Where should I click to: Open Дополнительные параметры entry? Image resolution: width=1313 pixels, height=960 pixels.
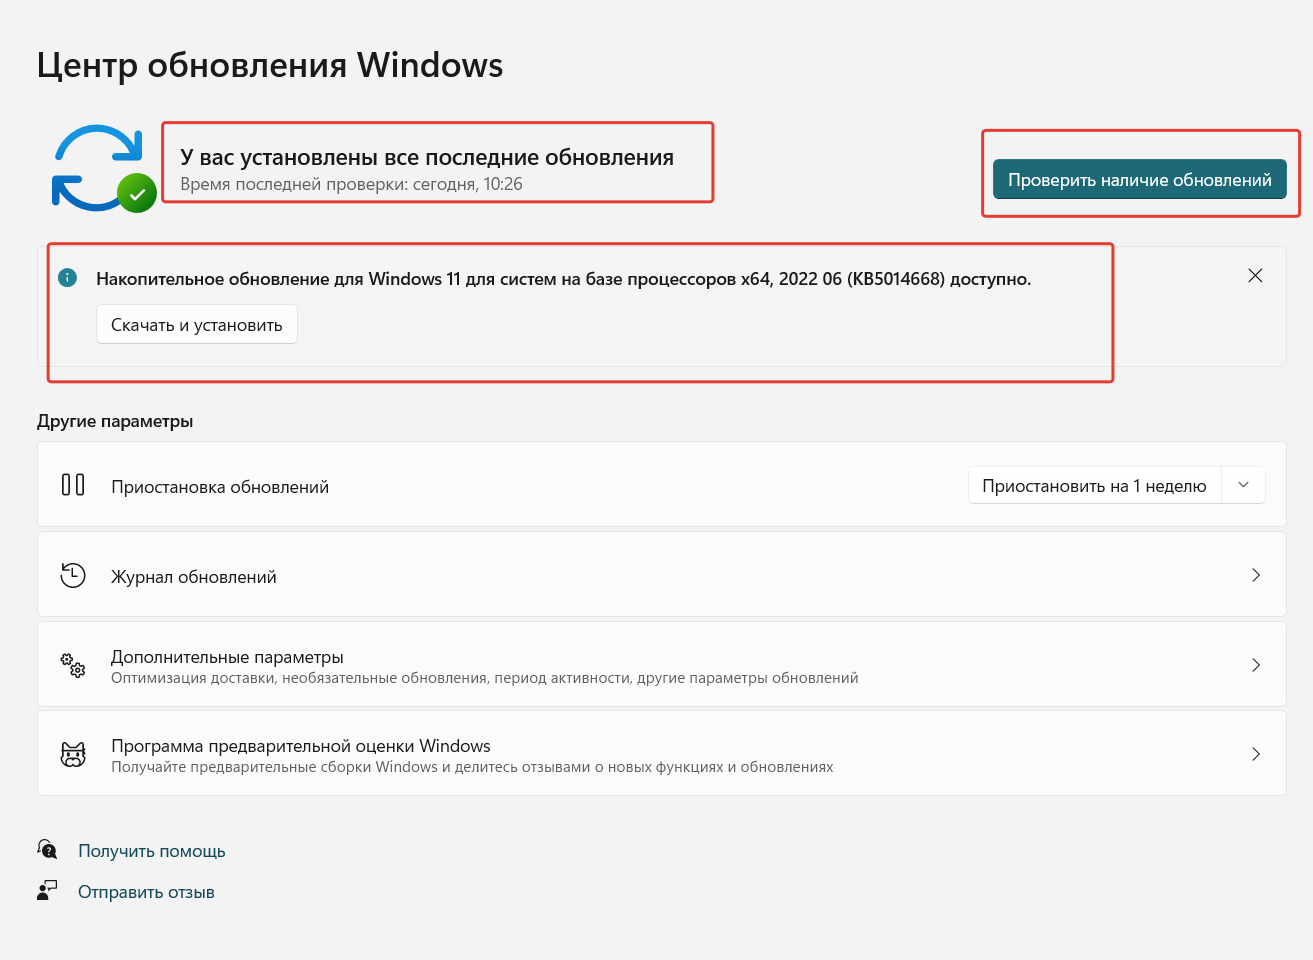click(x=662, y=664)
